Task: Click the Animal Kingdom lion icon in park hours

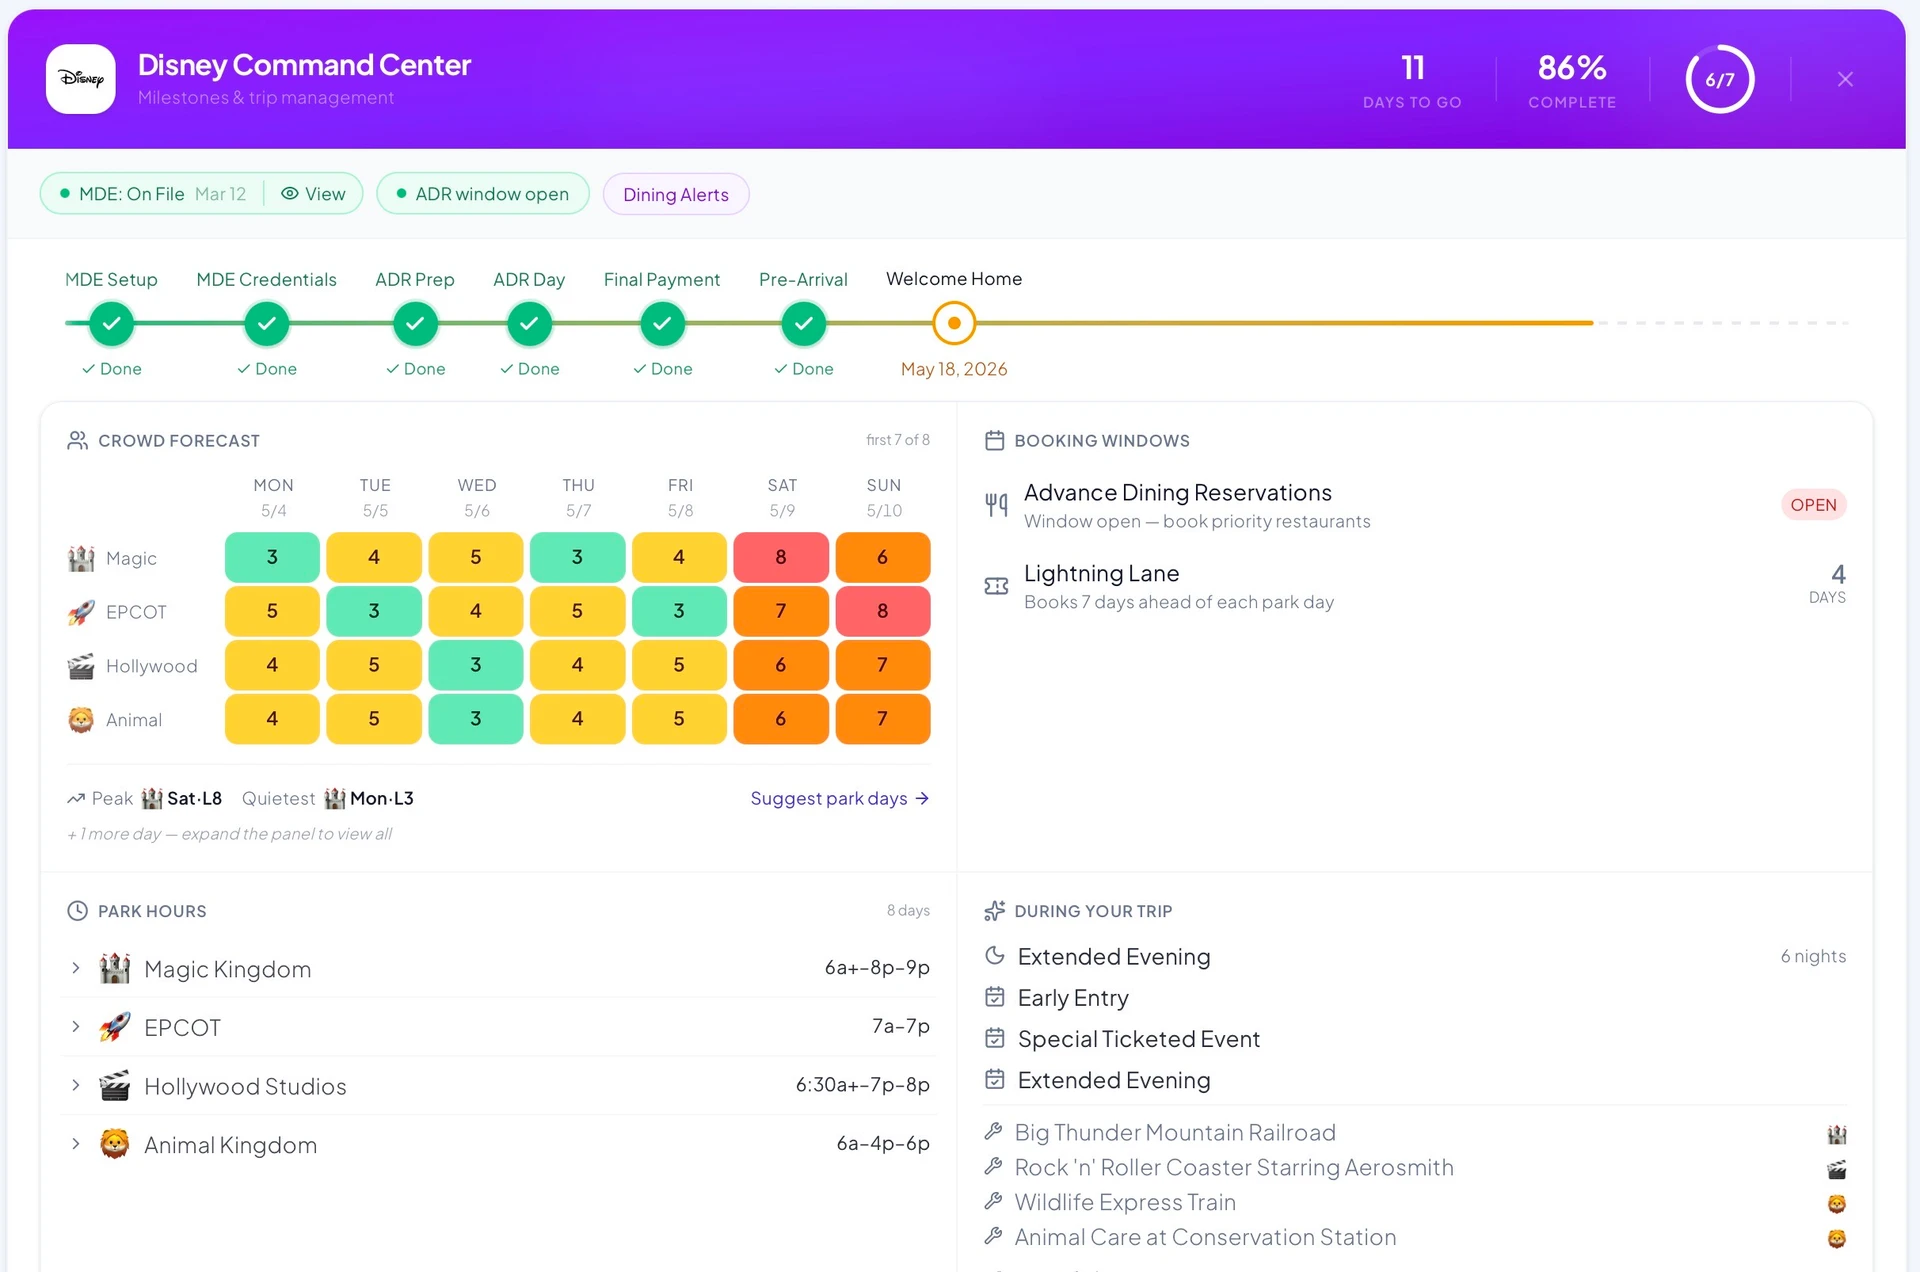Action: pos(115,1144)
